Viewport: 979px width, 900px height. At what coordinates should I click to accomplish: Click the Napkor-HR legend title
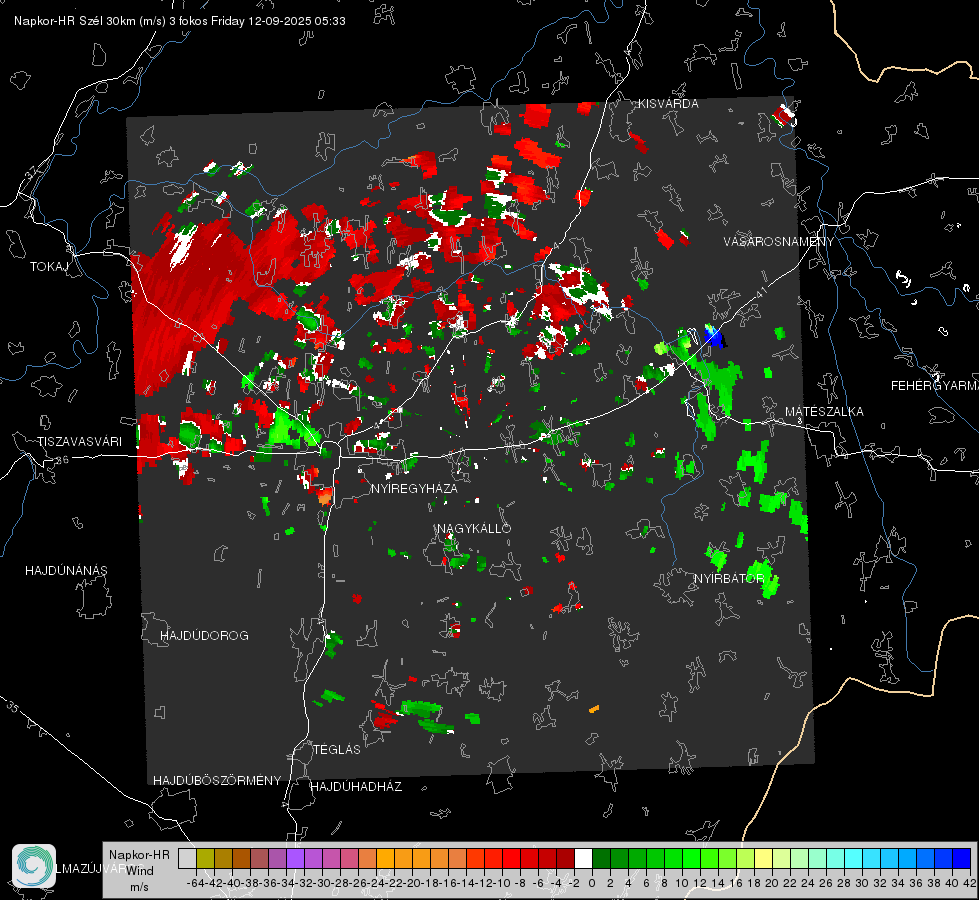tap(139, 855)
